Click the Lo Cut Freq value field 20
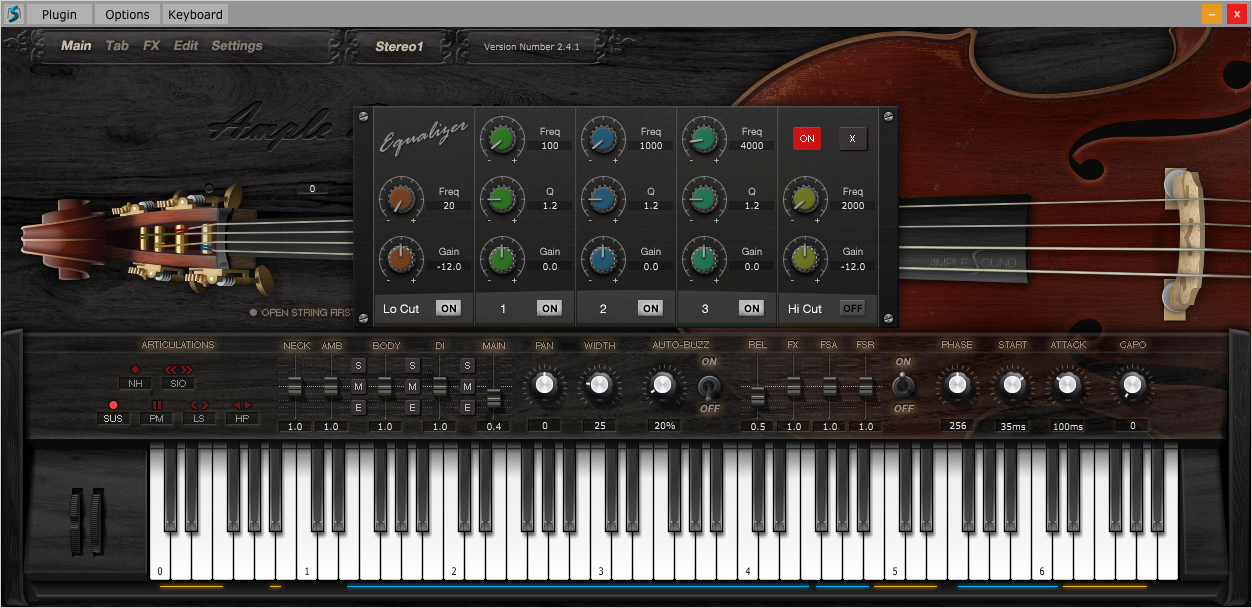This screenshot has height=608, width=1252. [448, 206]
